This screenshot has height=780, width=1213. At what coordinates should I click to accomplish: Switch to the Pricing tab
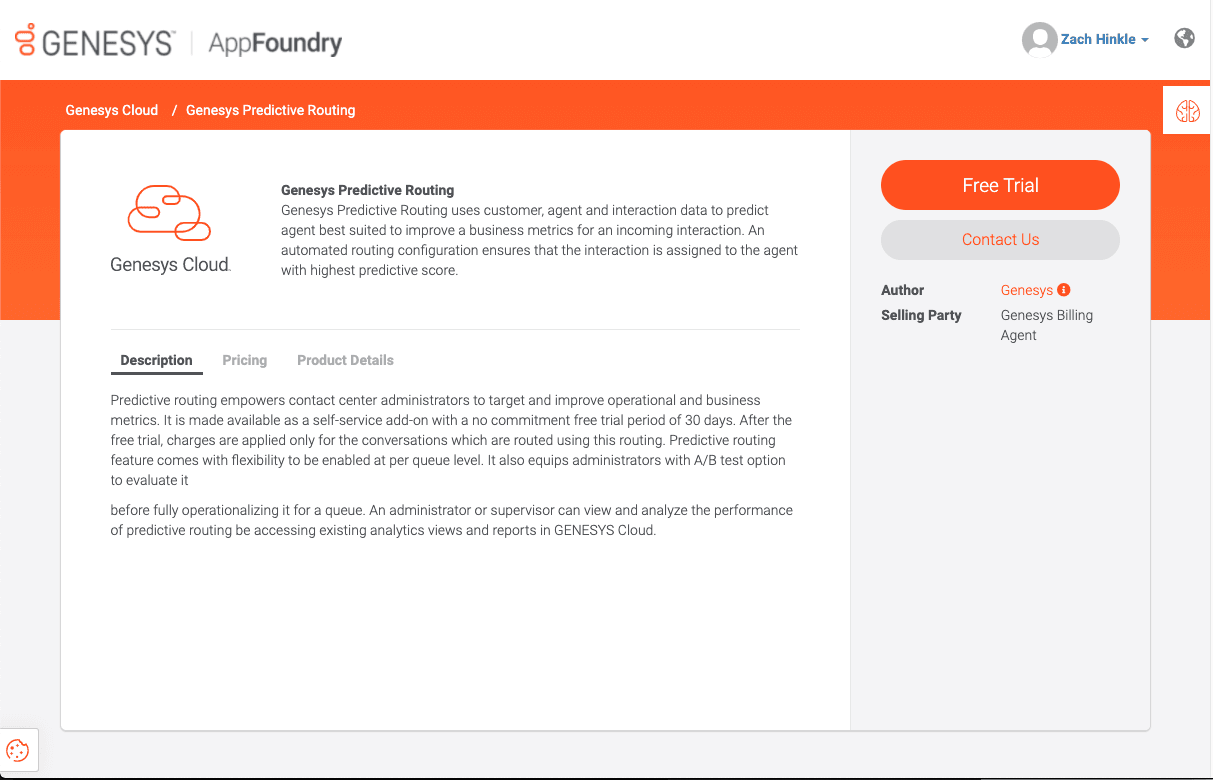click(244, 360)
